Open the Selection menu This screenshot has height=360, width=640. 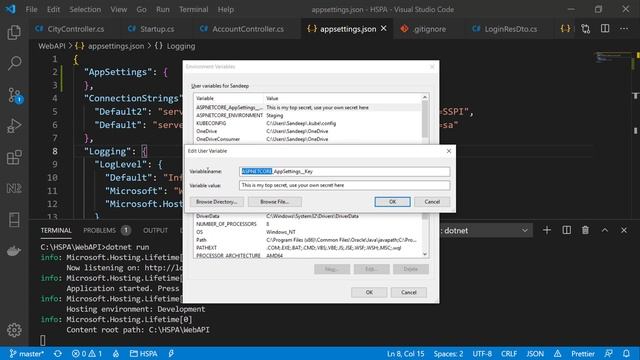(85, 9)
